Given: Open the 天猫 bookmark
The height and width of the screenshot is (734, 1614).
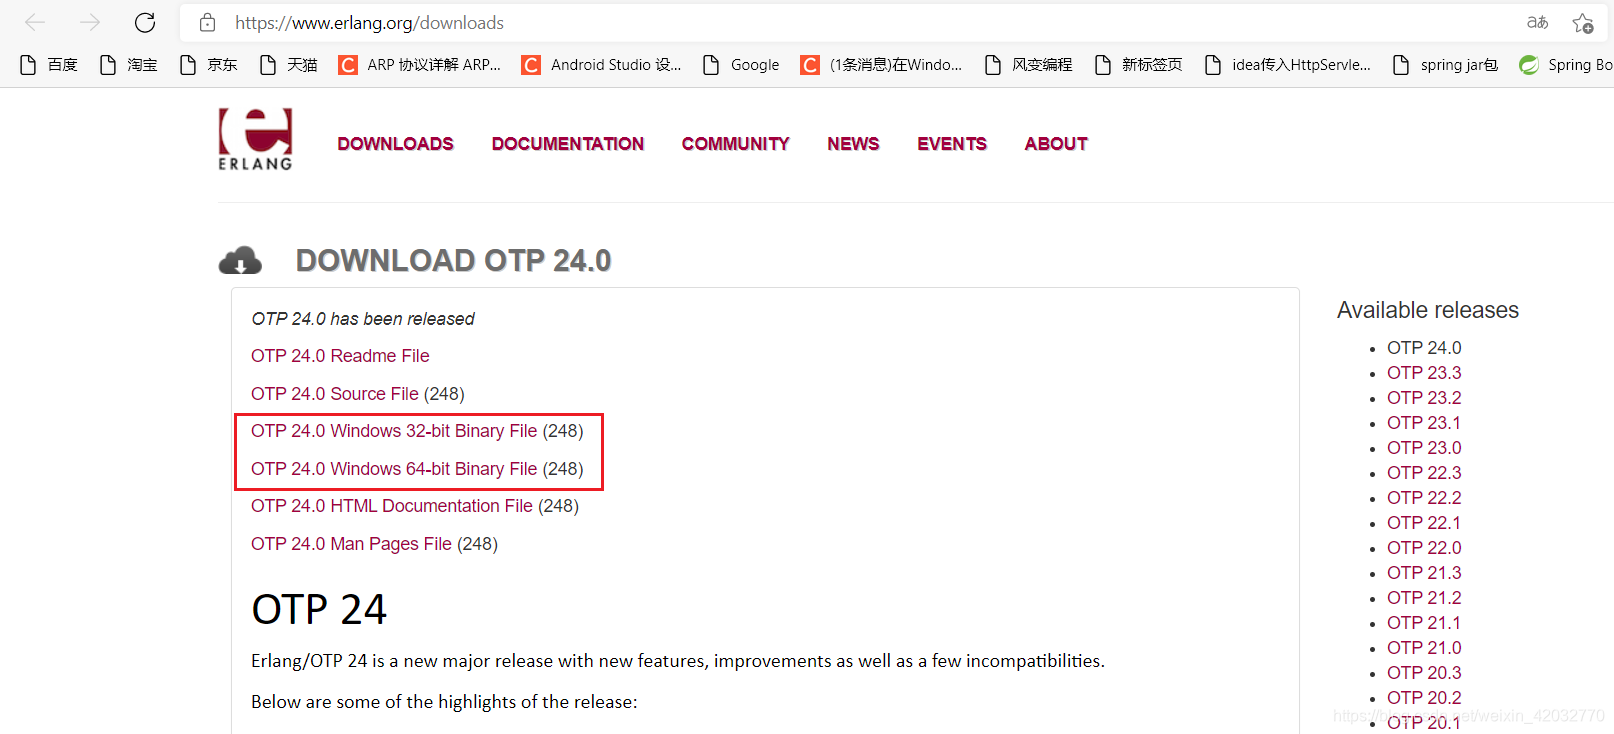Looking at the screenshot, I should point(289,65).
